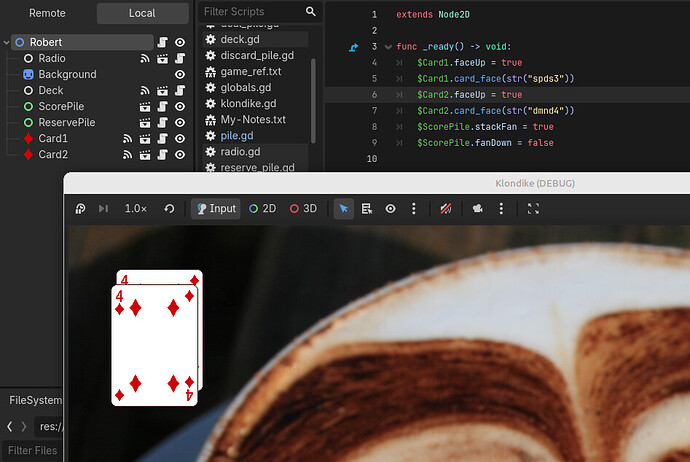
Task: Open camera options three-dots menu
Action: [x=501, y=209]
